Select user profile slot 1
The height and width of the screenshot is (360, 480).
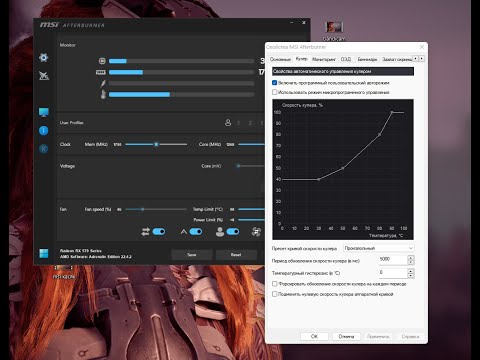(238, 123)
